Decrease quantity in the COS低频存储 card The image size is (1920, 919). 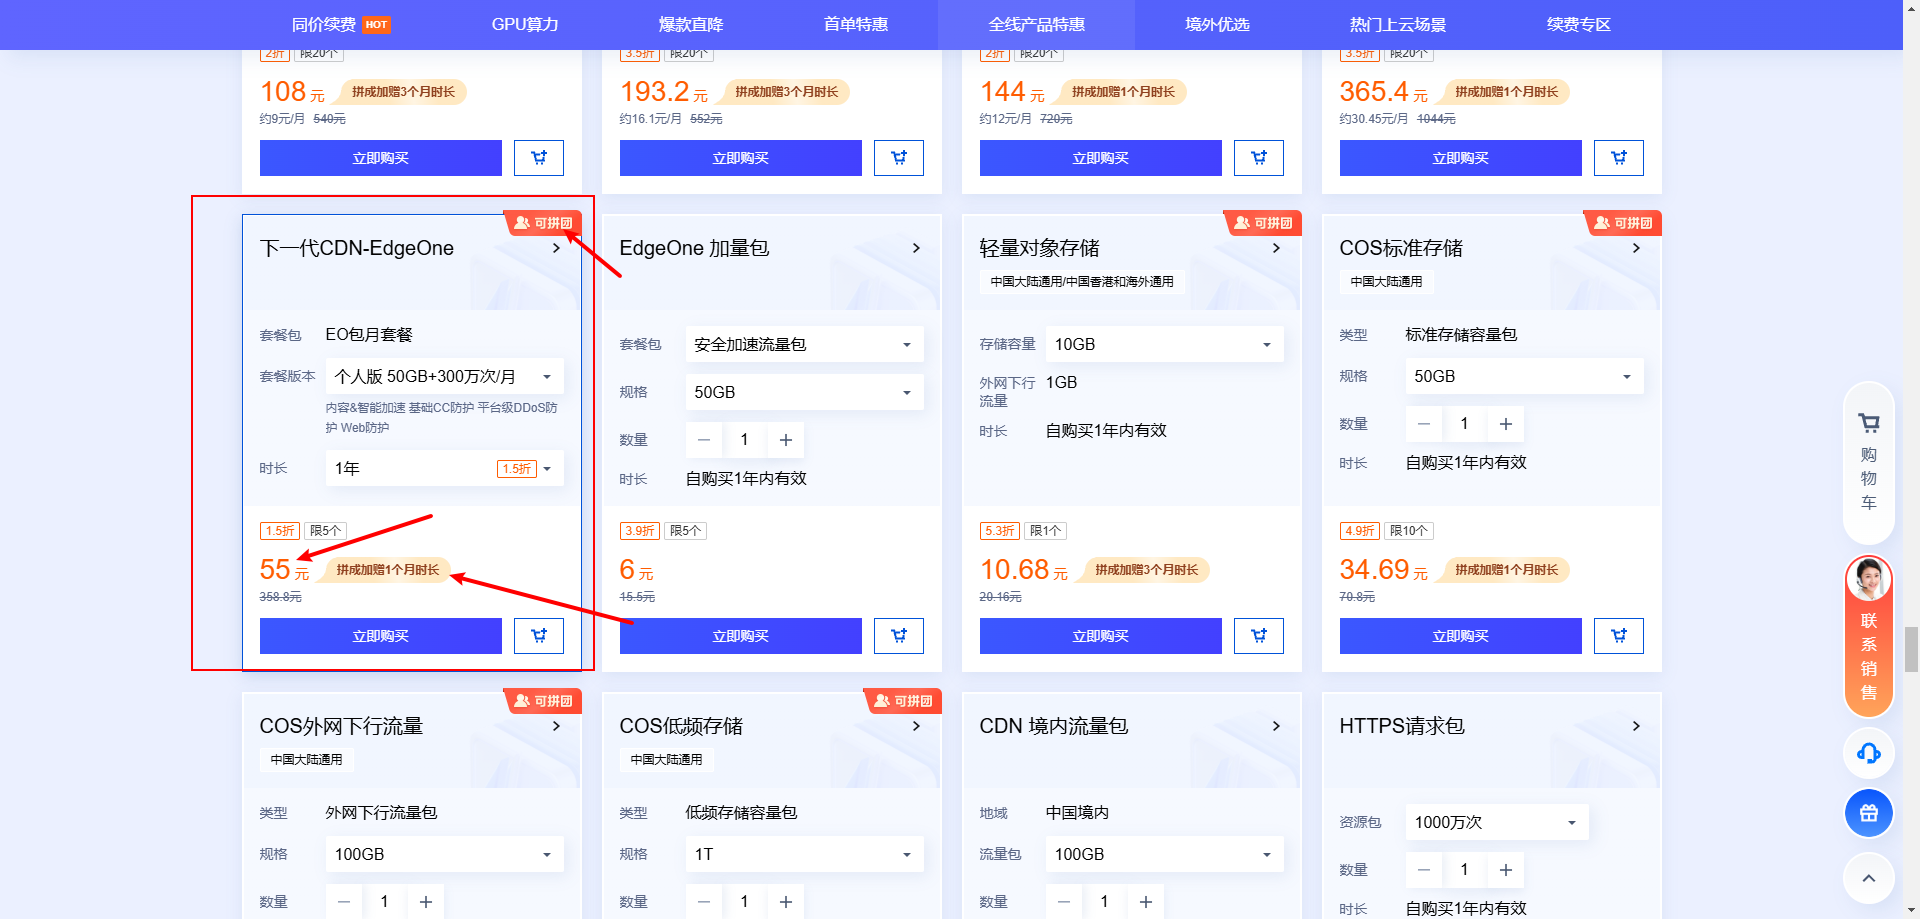click(x=704, y=902)
